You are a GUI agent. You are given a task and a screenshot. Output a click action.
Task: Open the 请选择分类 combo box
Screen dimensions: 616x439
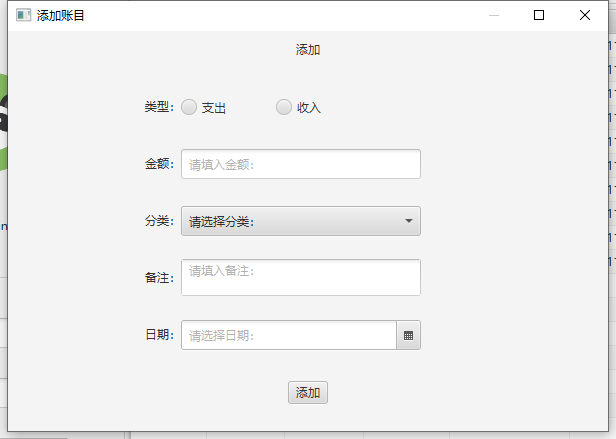pyautogui.click(x=301, y=221)
